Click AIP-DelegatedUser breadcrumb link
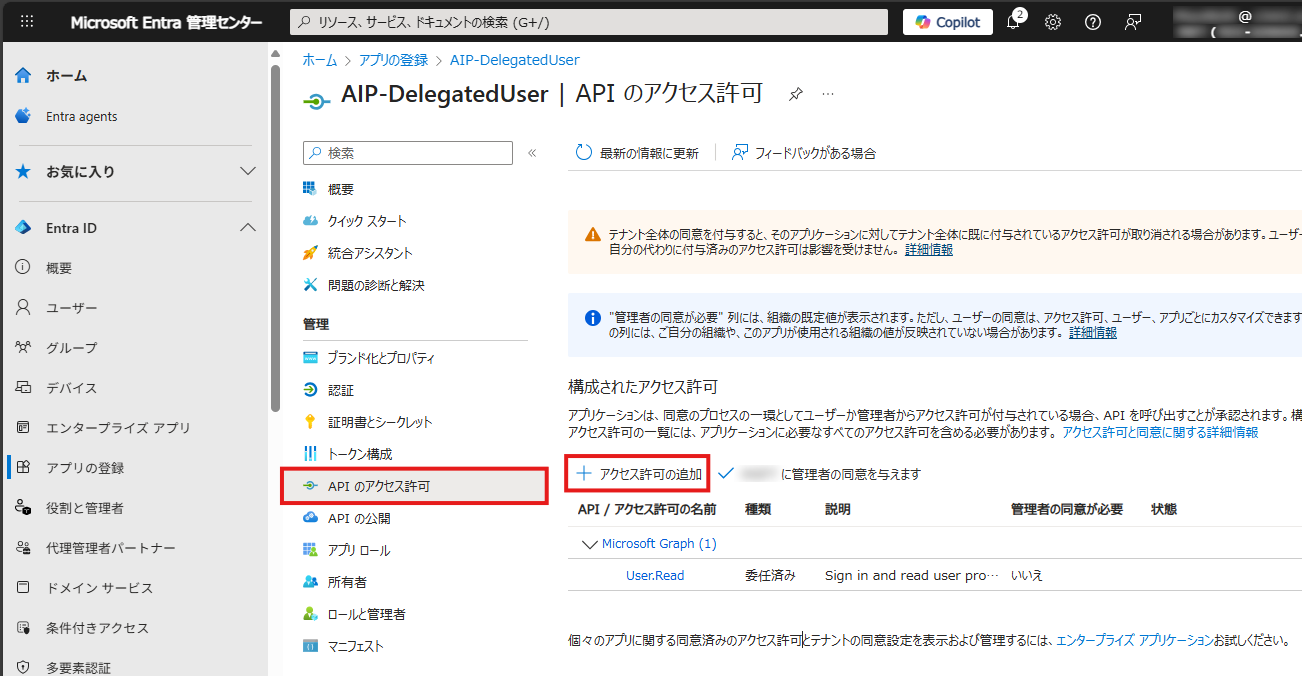The image size is (1302, 676). 514,60
